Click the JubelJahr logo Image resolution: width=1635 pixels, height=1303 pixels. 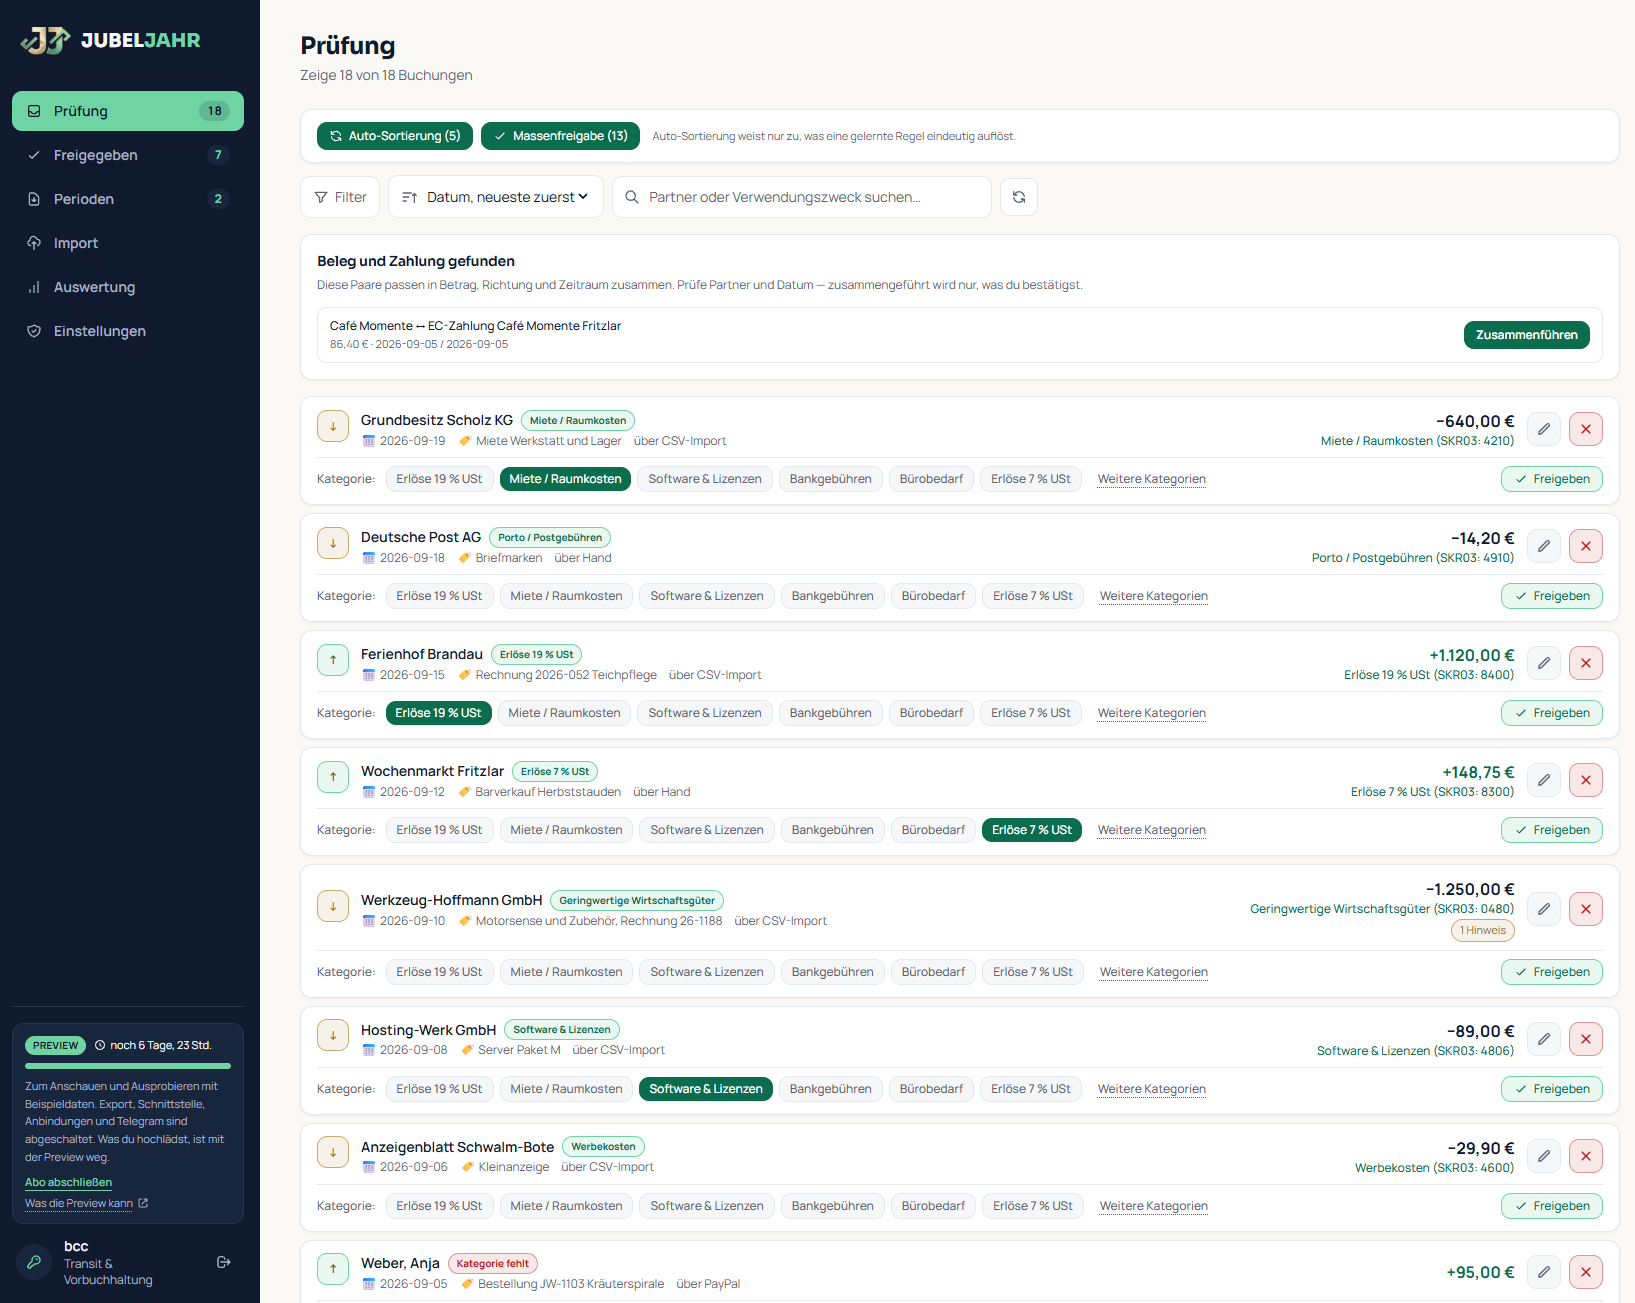[111, 40]
